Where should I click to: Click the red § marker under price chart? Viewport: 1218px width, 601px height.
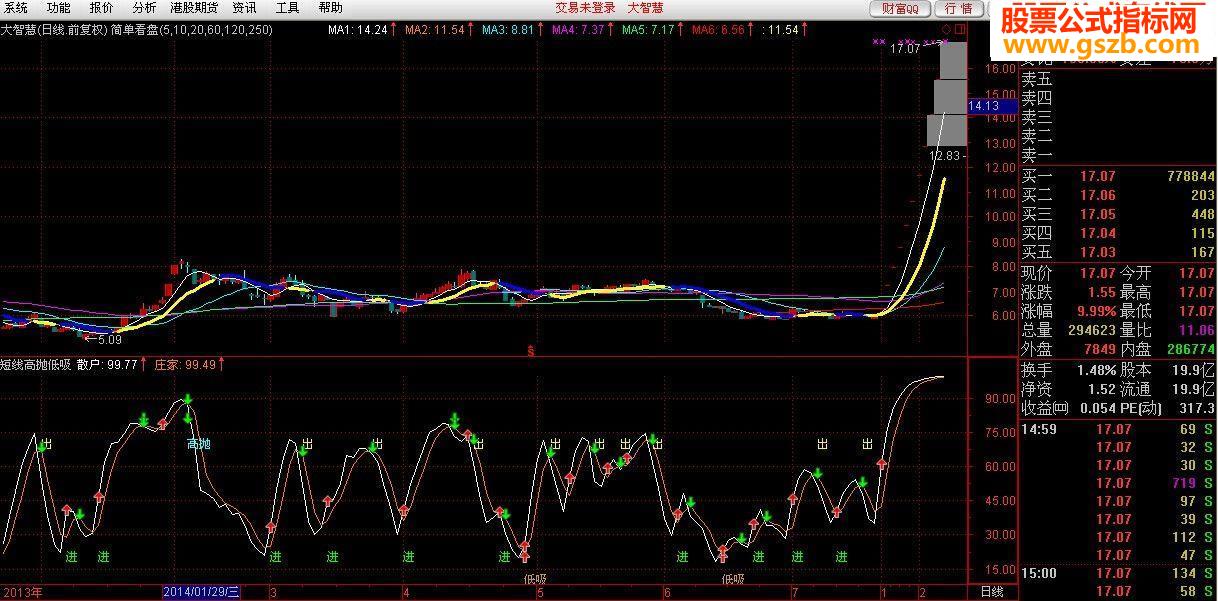pos(531,350)
